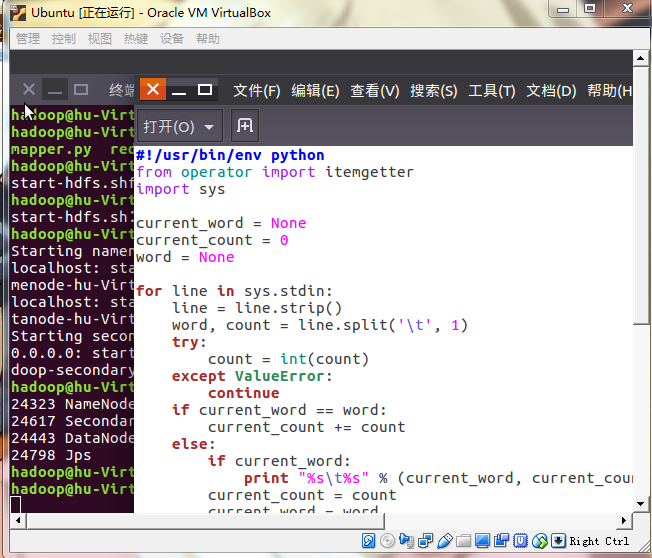Click the 'else:' line in the code
652x558 pixels.
pos(193,444)
